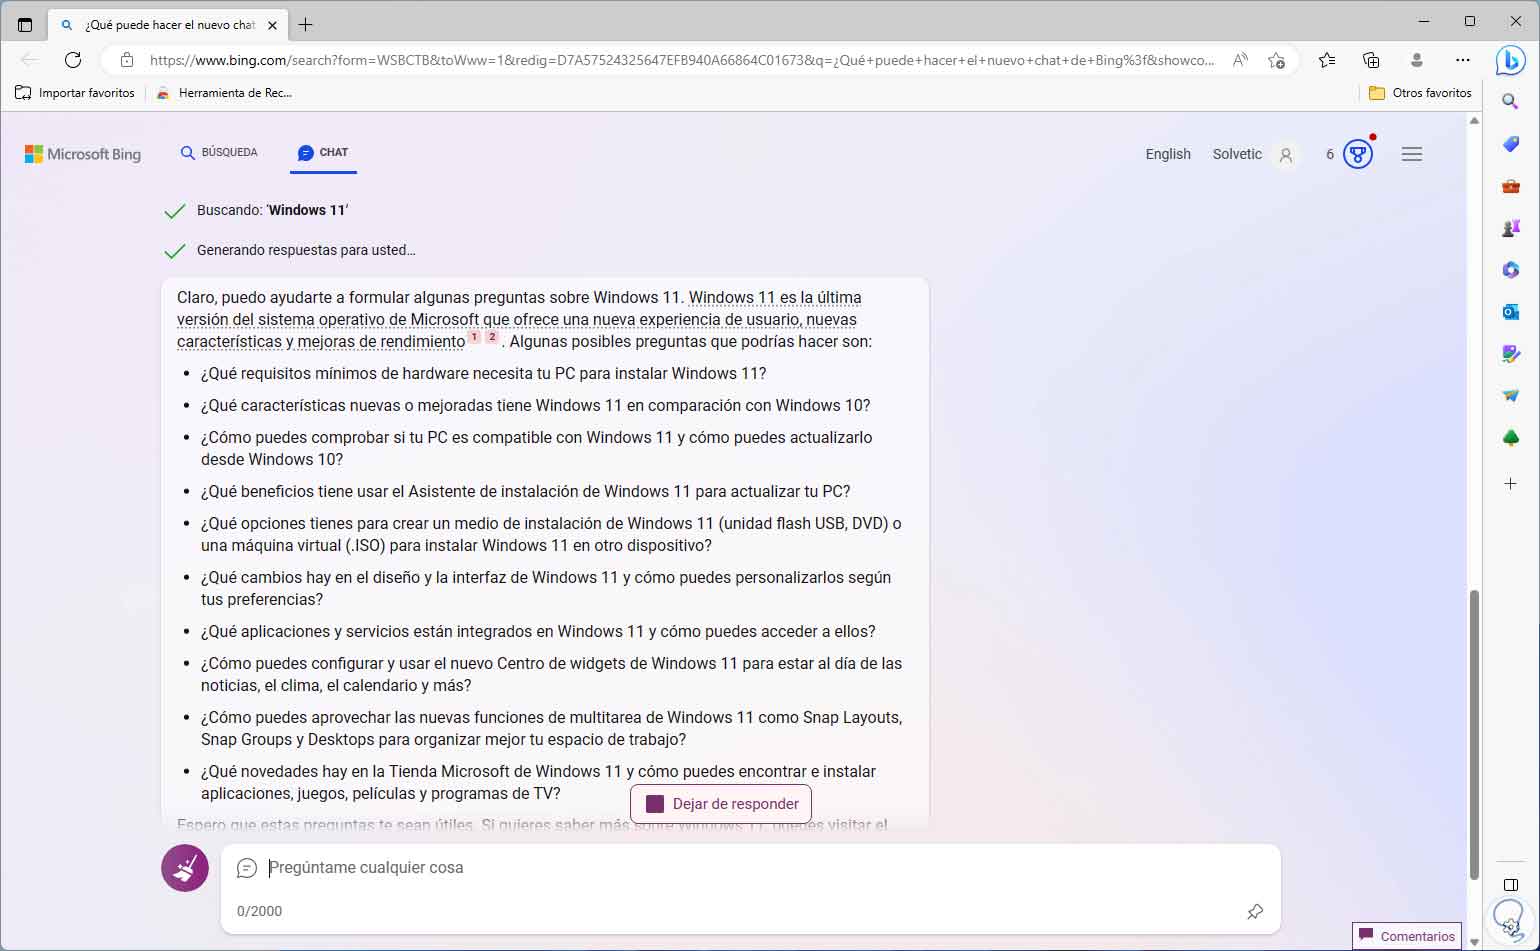Activate the Read aloud icon
The height and width of the screenshot is (951, 1540).
[x=1240, y=60]
